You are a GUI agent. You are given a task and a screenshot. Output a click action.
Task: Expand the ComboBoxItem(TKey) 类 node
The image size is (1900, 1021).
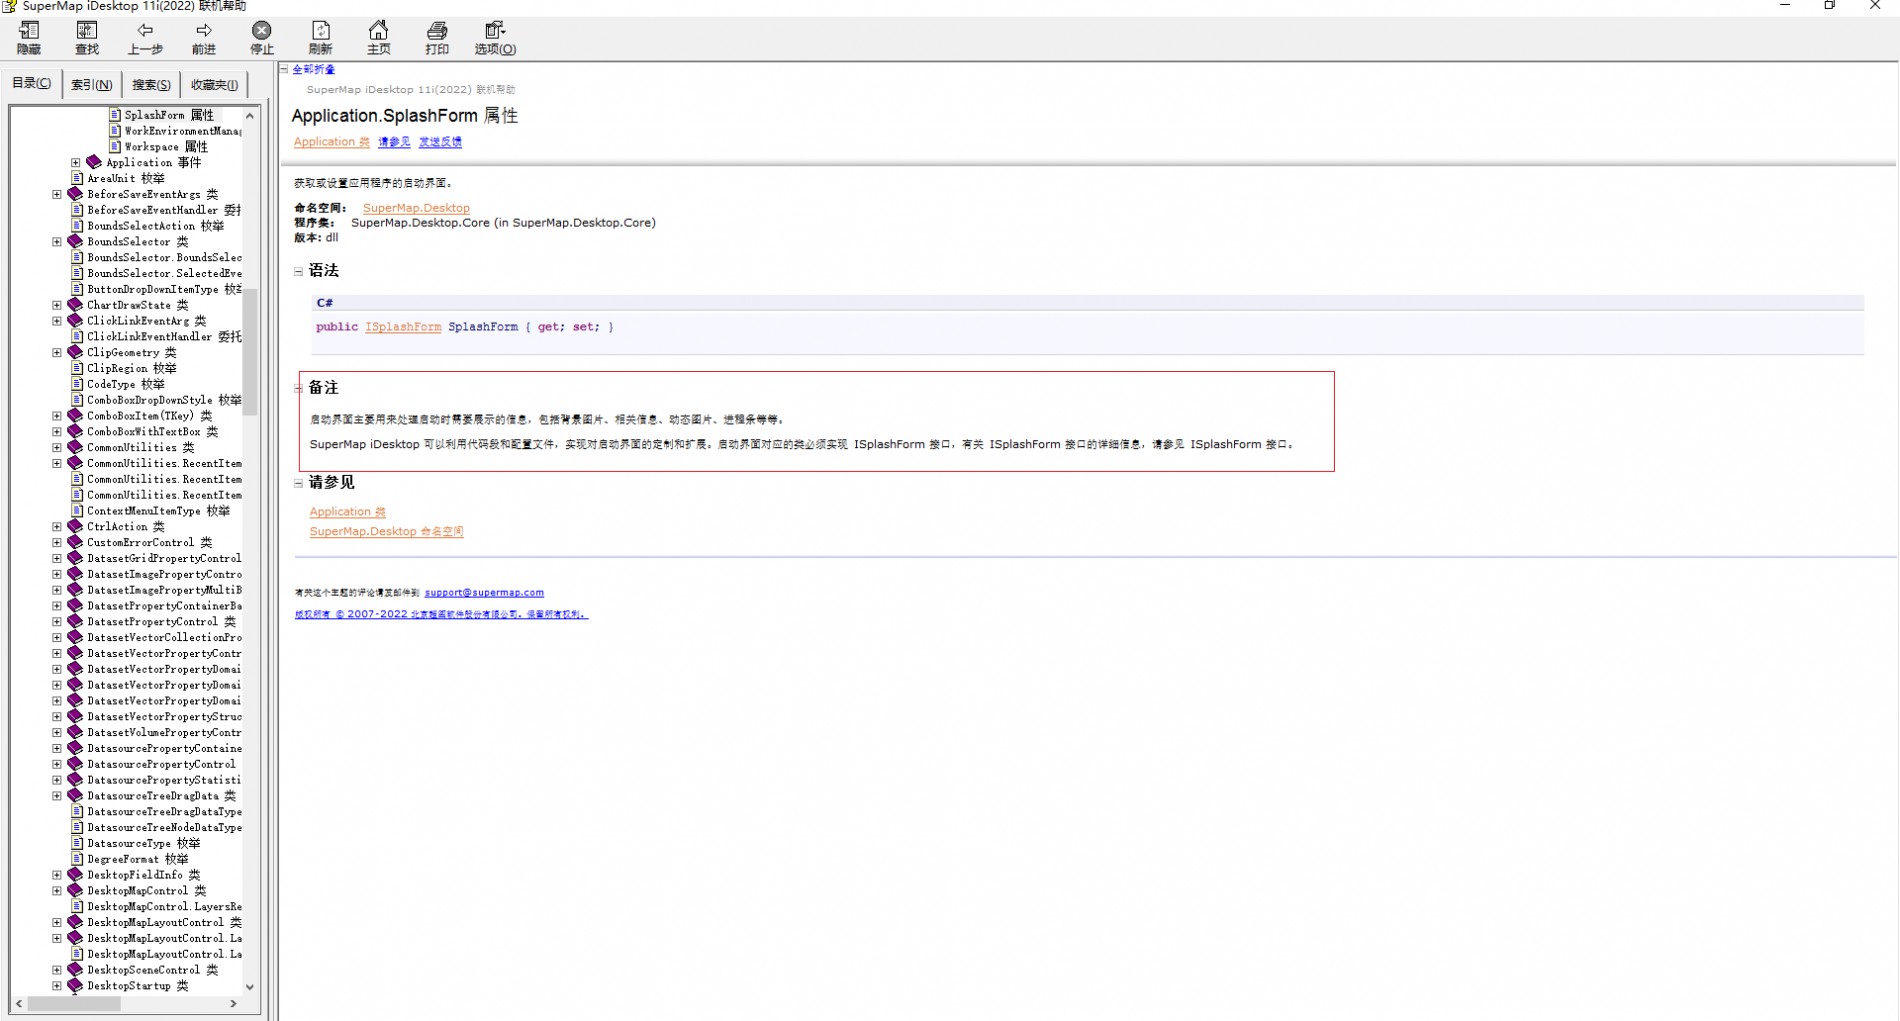point(57,416)
